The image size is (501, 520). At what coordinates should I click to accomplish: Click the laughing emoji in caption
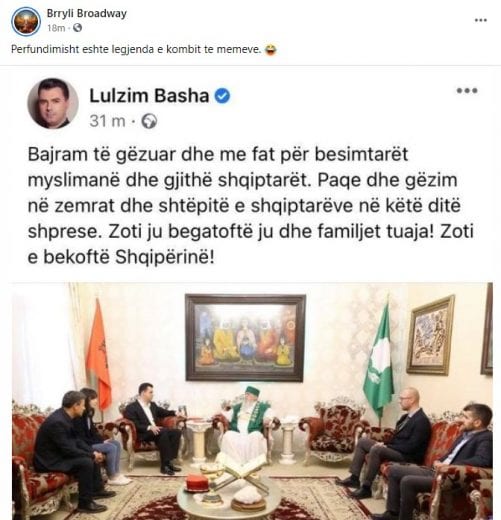pos(270,50)
